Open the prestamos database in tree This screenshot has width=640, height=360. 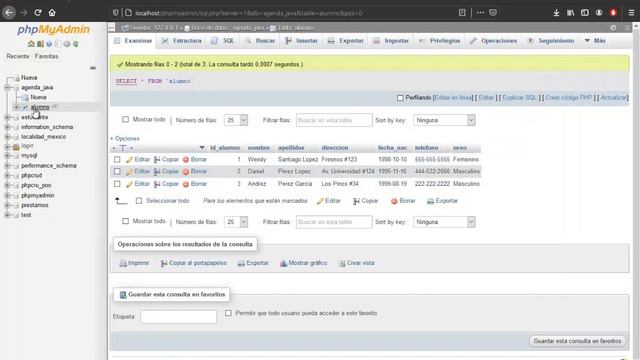click(x=35, y=205)
